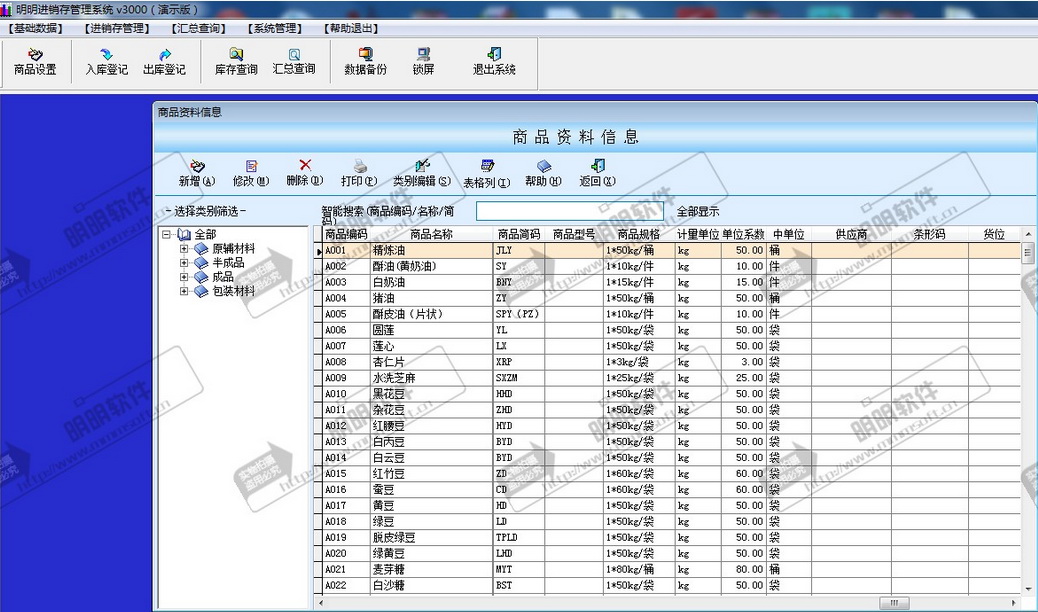The height and width of the screenshot is (612, 1038).
Task: Open the 【汇总查询】 menu
Action: coord(199,28)
